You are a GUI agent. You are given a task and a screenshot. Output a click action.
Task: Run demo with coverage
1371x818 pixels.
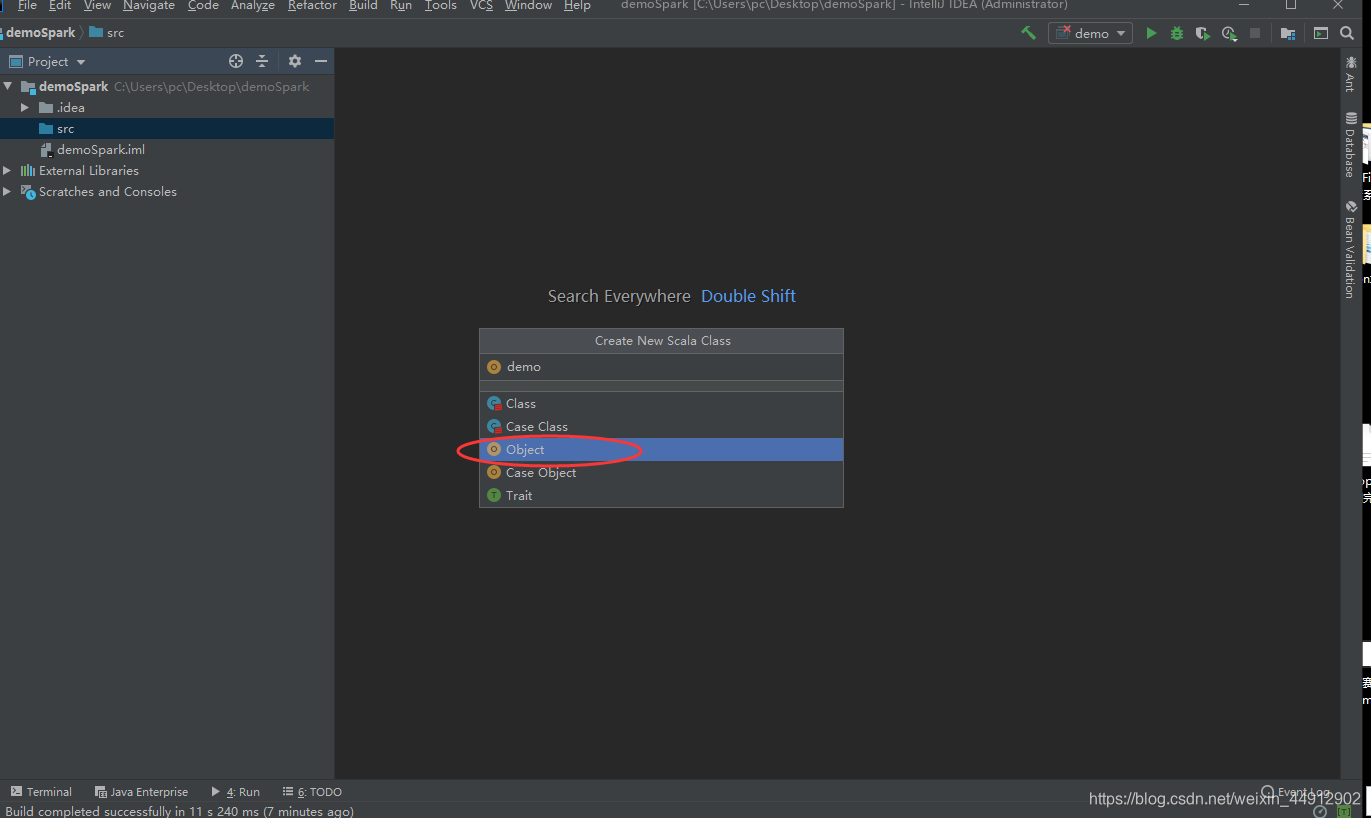pos(1202,33)
